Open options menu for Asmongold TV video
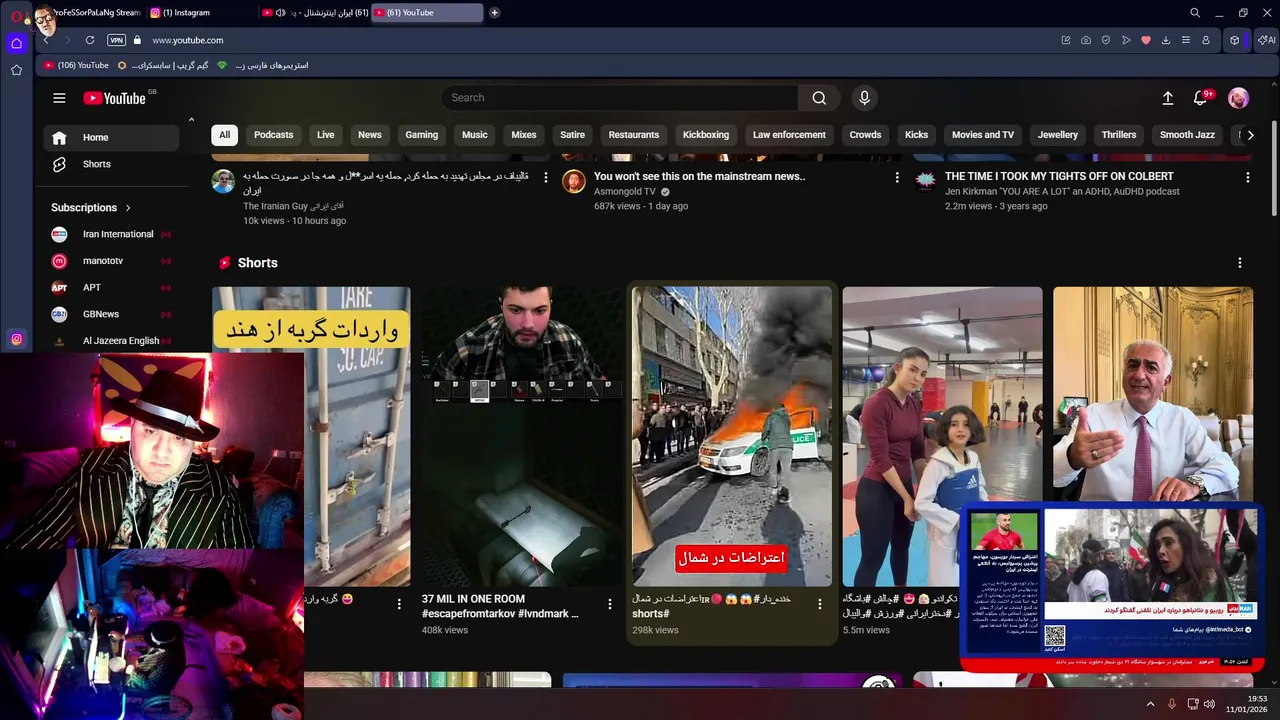 click(x=896, y=177)
